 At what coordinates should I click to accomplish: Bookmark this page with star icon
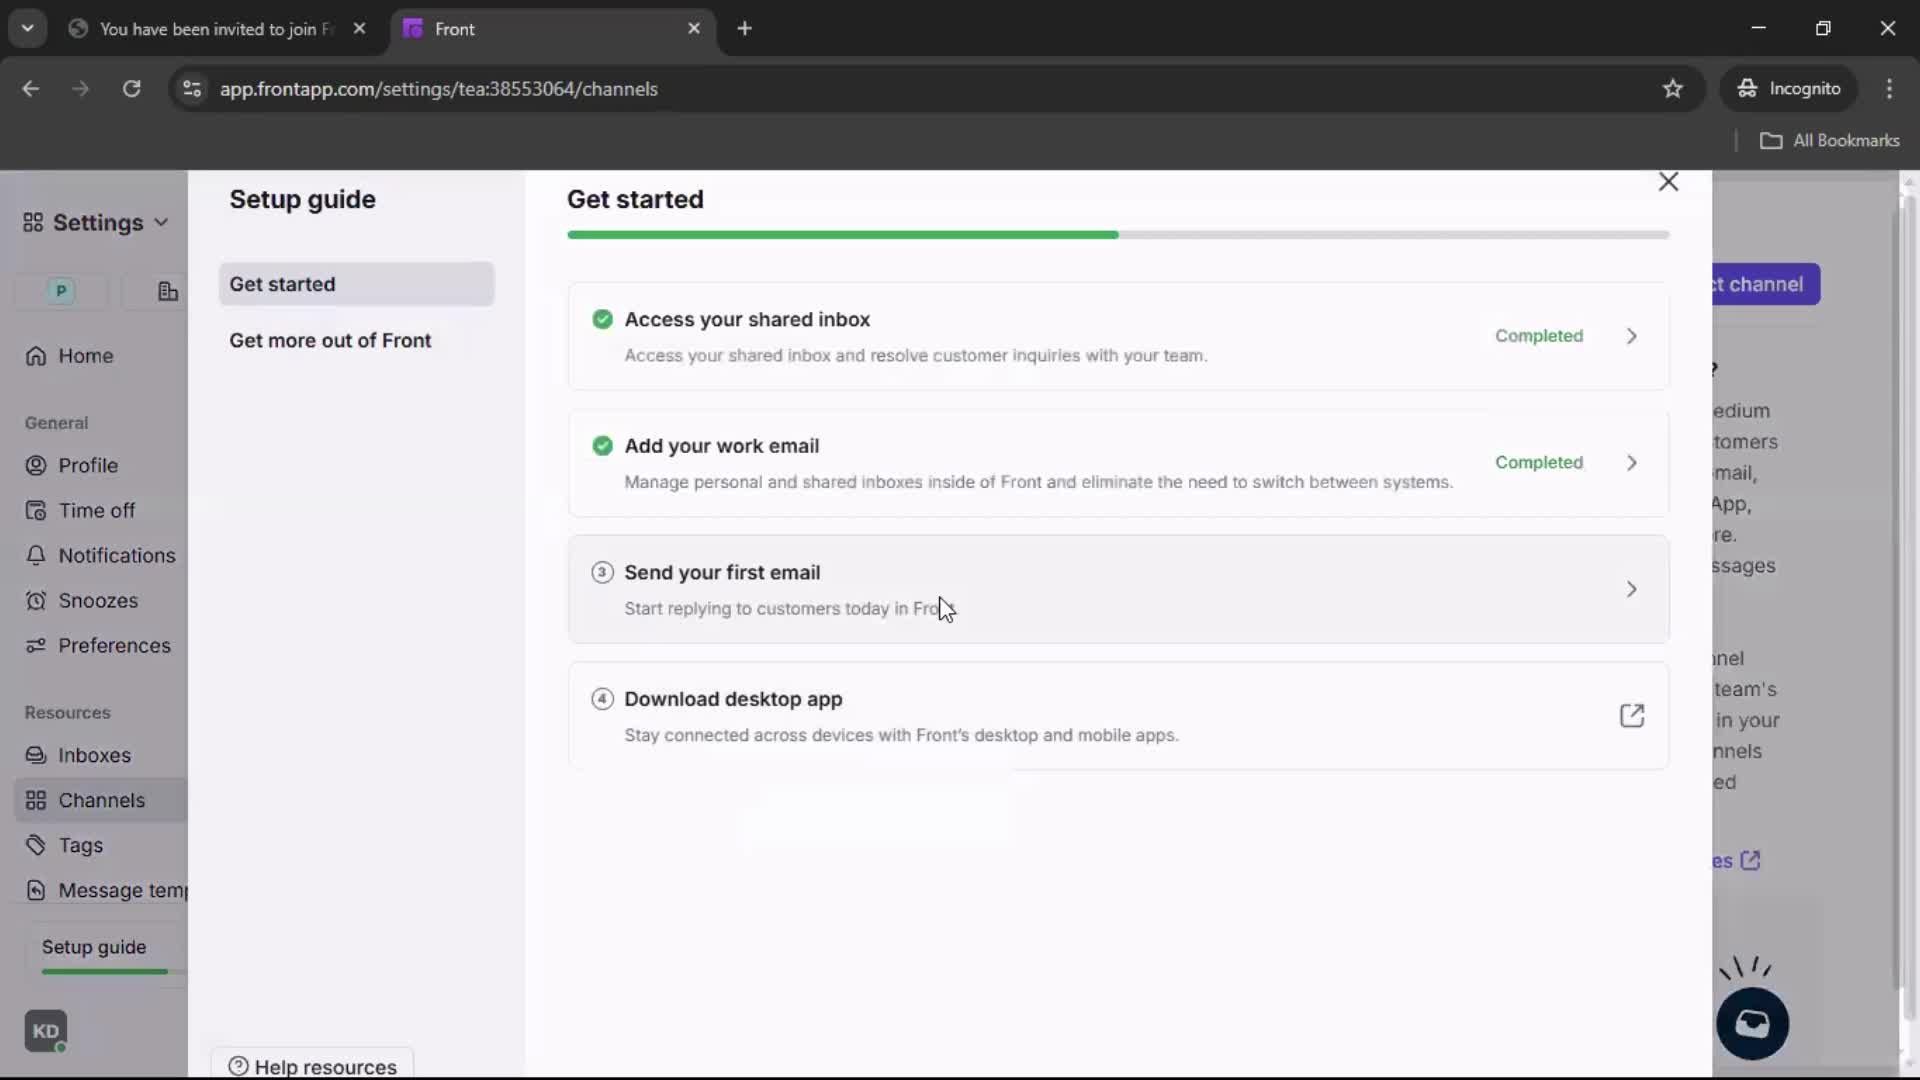tap(1672, 88)
